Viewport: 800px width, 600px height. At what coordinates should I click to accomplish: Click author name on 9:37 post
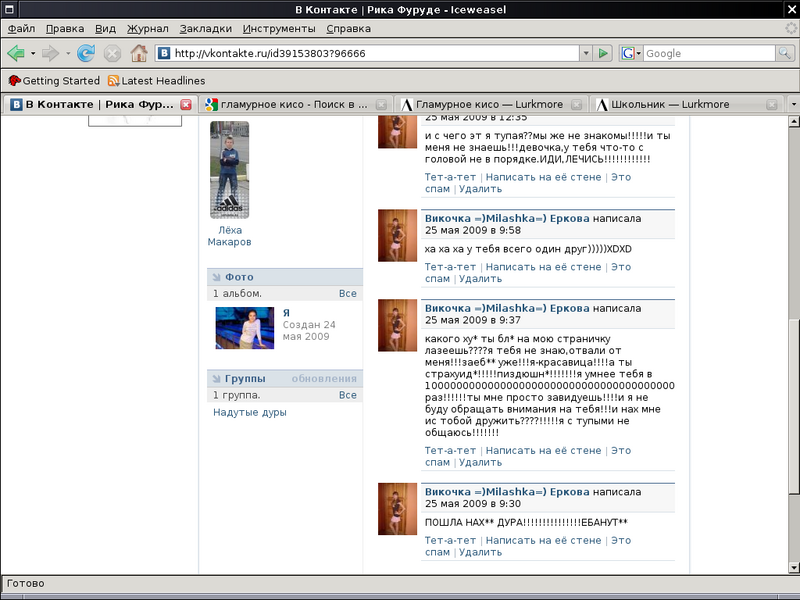[507, 308]
